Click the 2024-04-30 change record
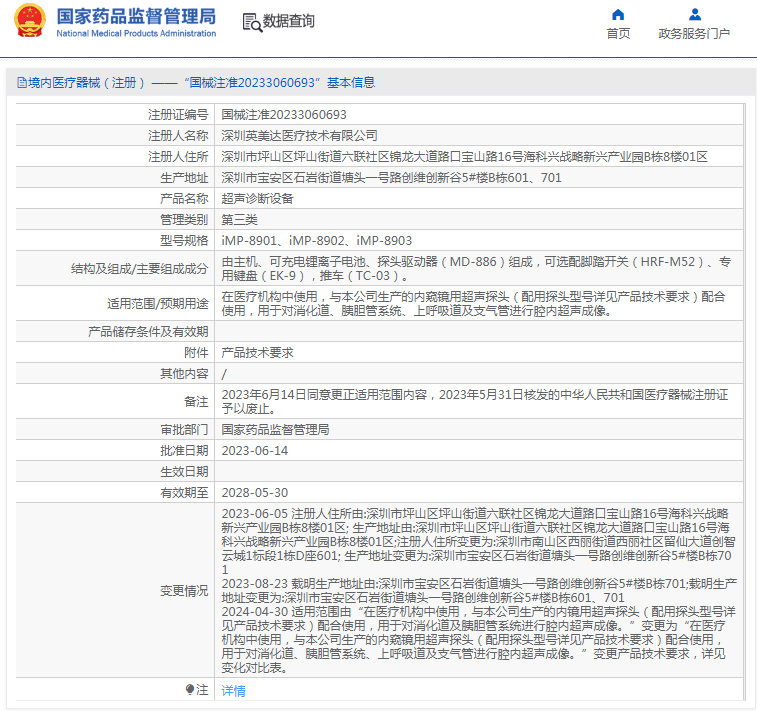 tap(478, 640)
